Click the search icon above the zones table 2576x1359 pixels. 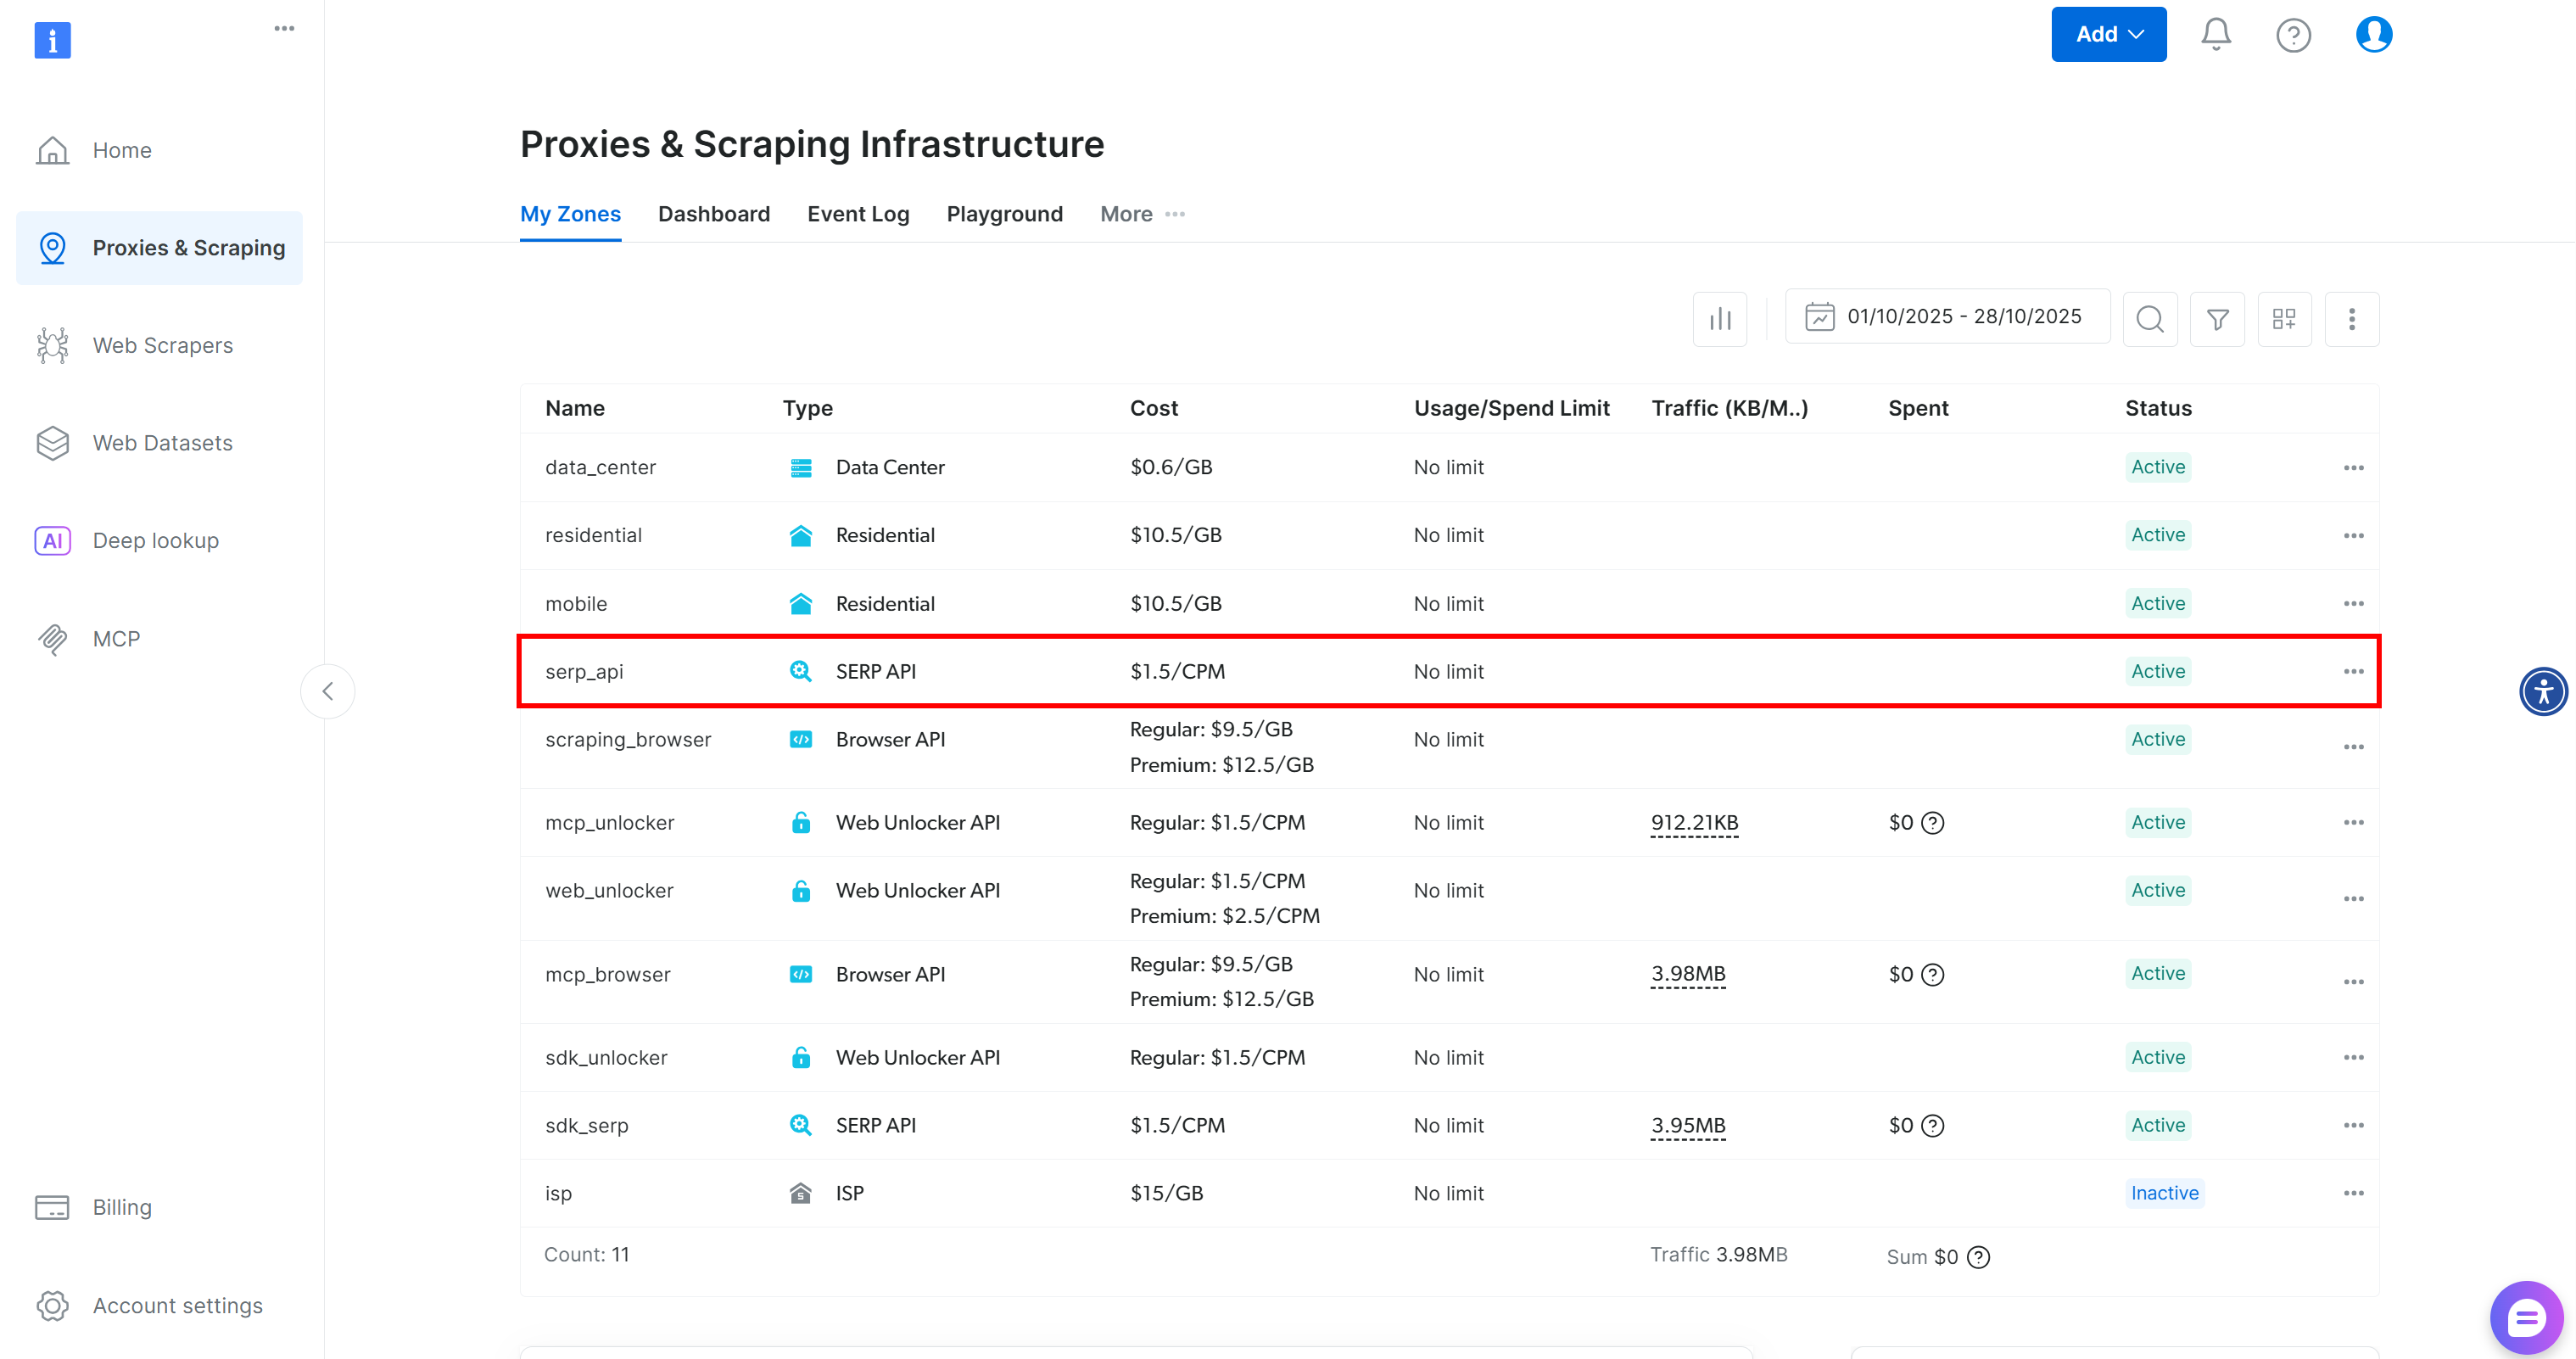tap(2150, 318)
